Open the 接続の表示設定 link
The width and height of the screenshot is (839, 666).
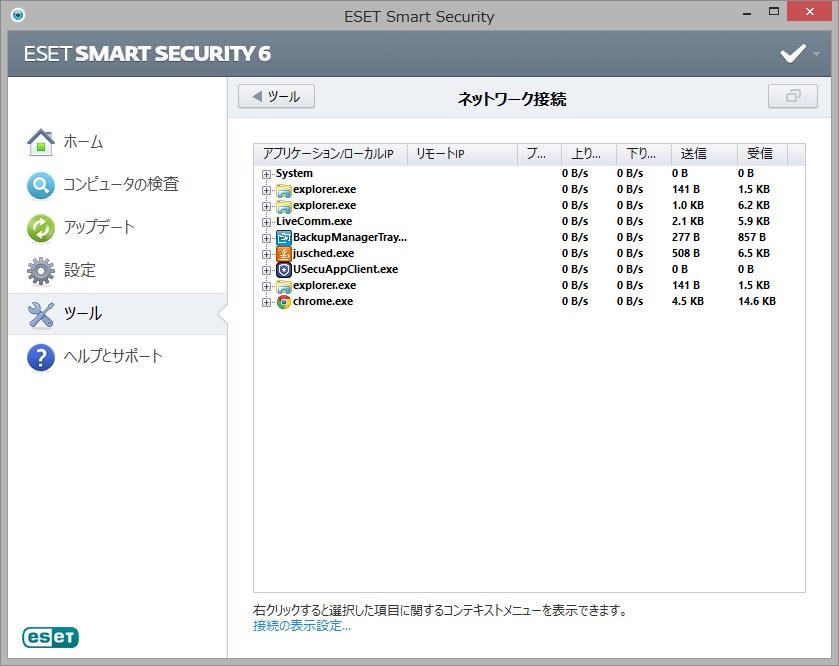point(302,625)
